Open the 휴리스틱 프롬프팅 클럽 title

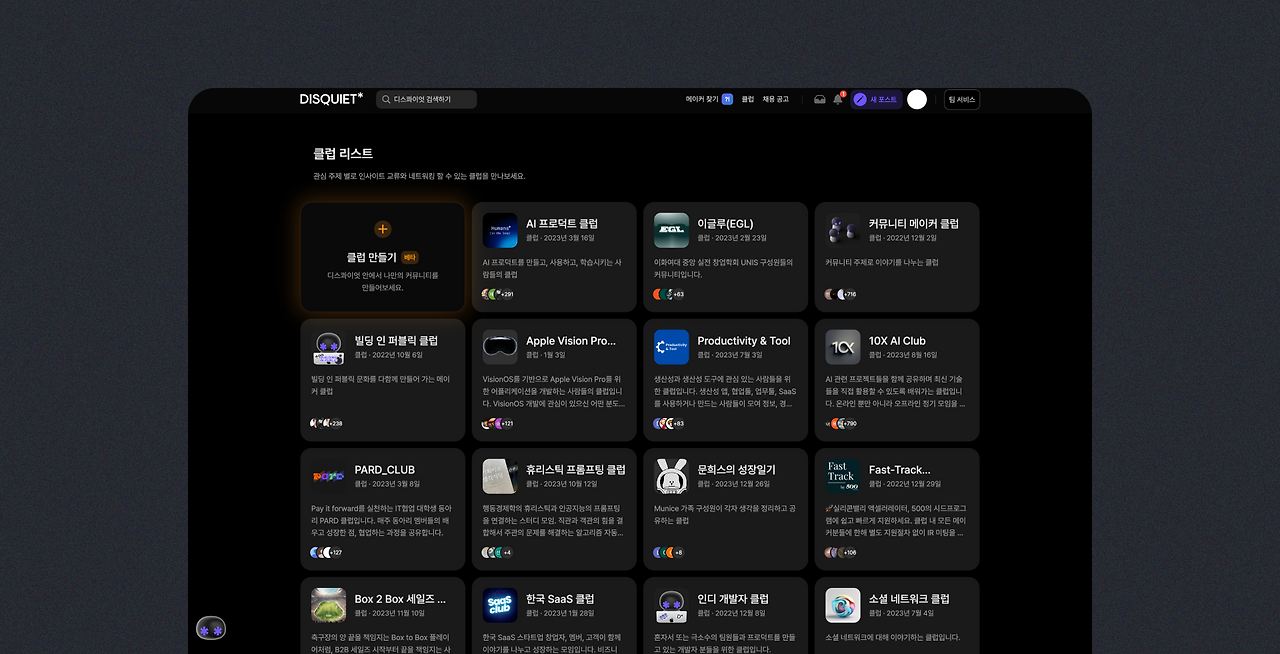(x=576, y=470)
